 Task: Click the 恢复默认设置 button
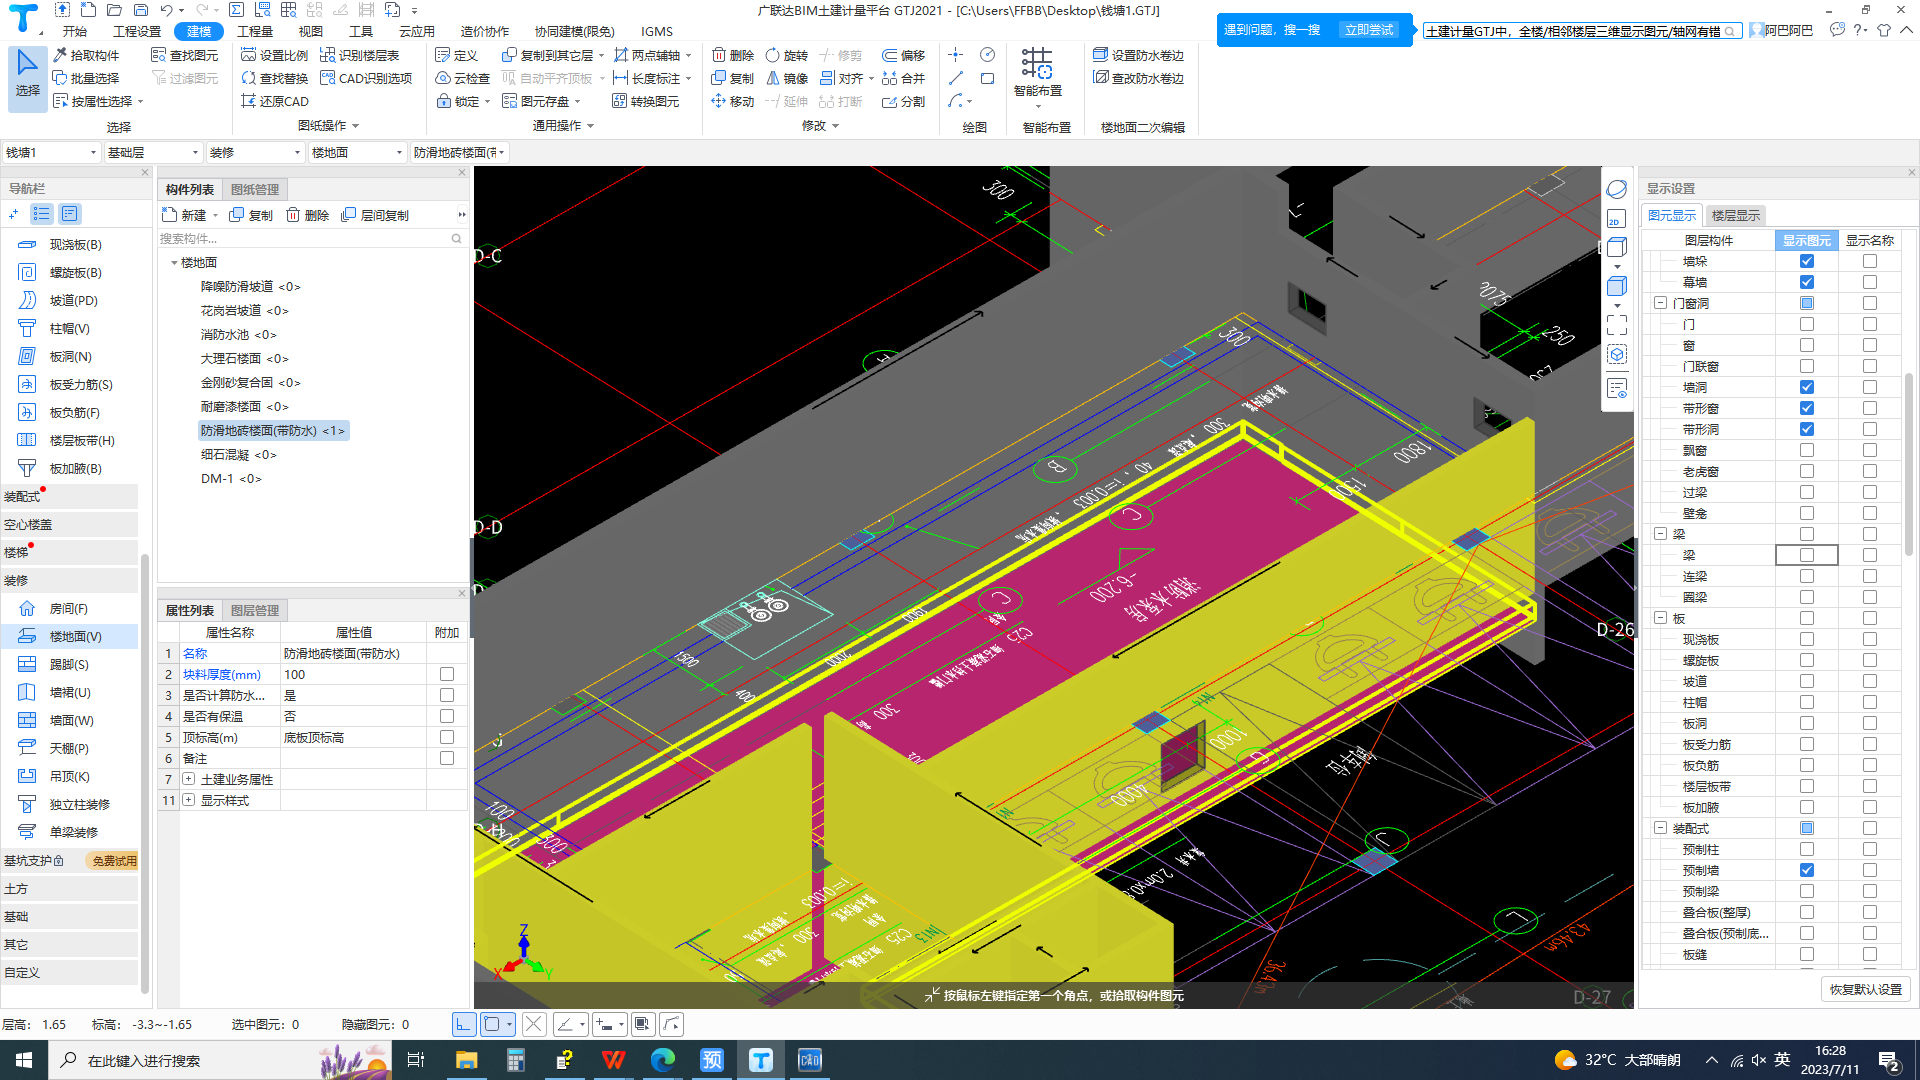pyautogui.click(x=1866, y=989)
